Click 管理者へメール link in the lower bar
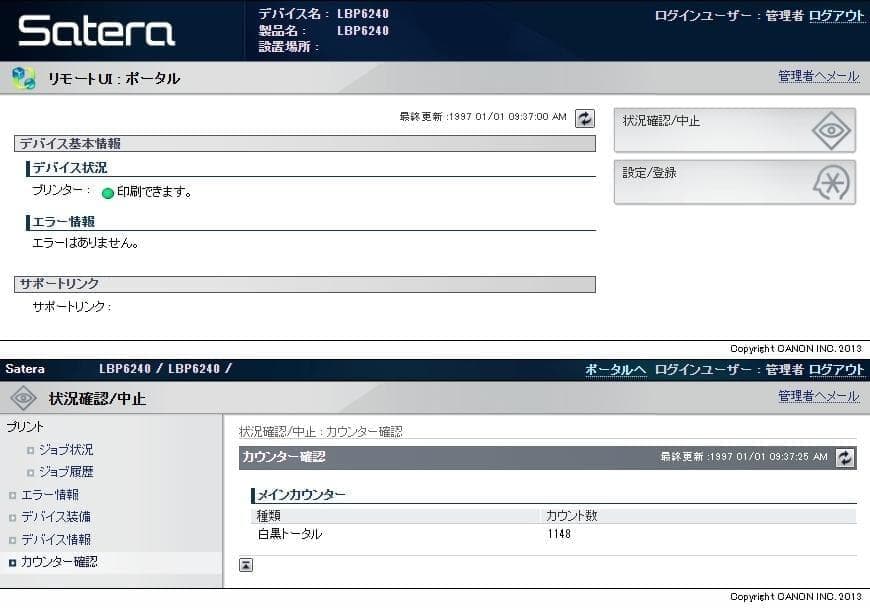 pos(818,397)
